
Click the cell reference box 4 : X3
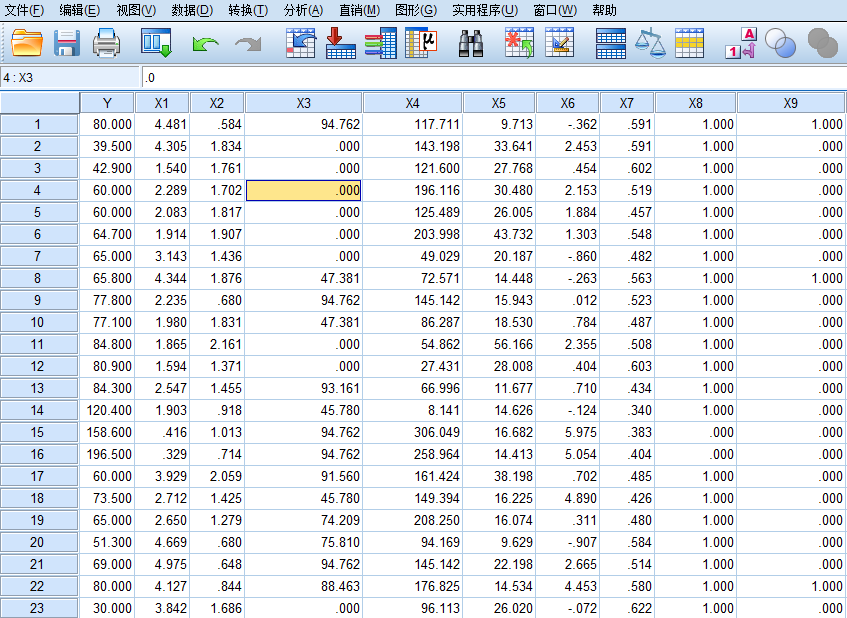pos(70,78)
